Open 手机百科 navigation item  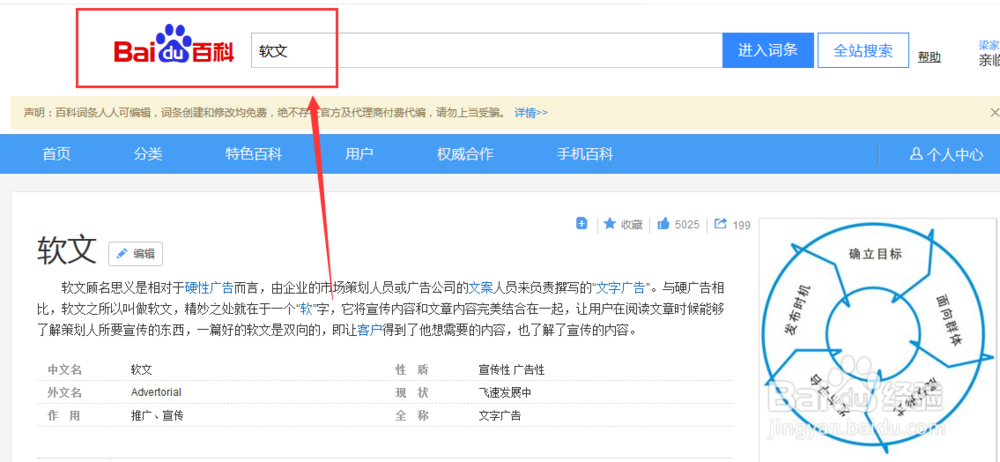coord(585,154)
